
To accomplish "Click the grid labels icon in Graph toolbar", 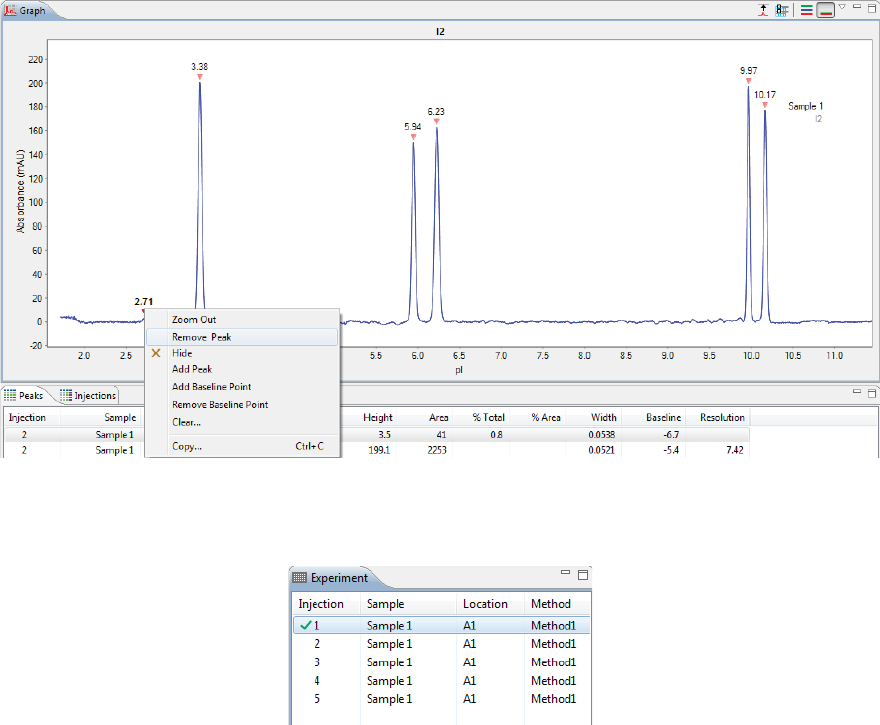I will [781, 10].
